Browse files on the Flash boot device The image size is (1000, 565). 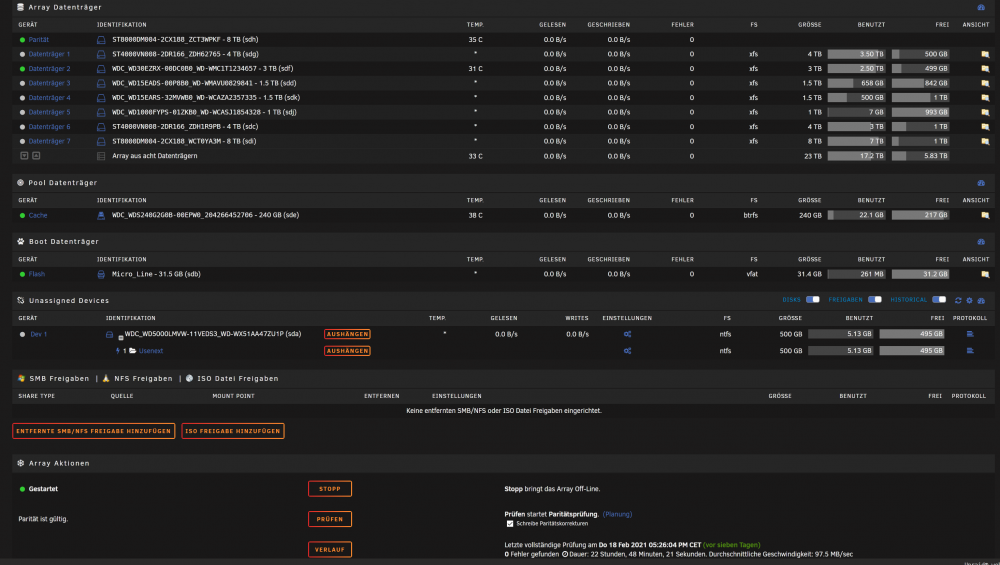[985, 274]
